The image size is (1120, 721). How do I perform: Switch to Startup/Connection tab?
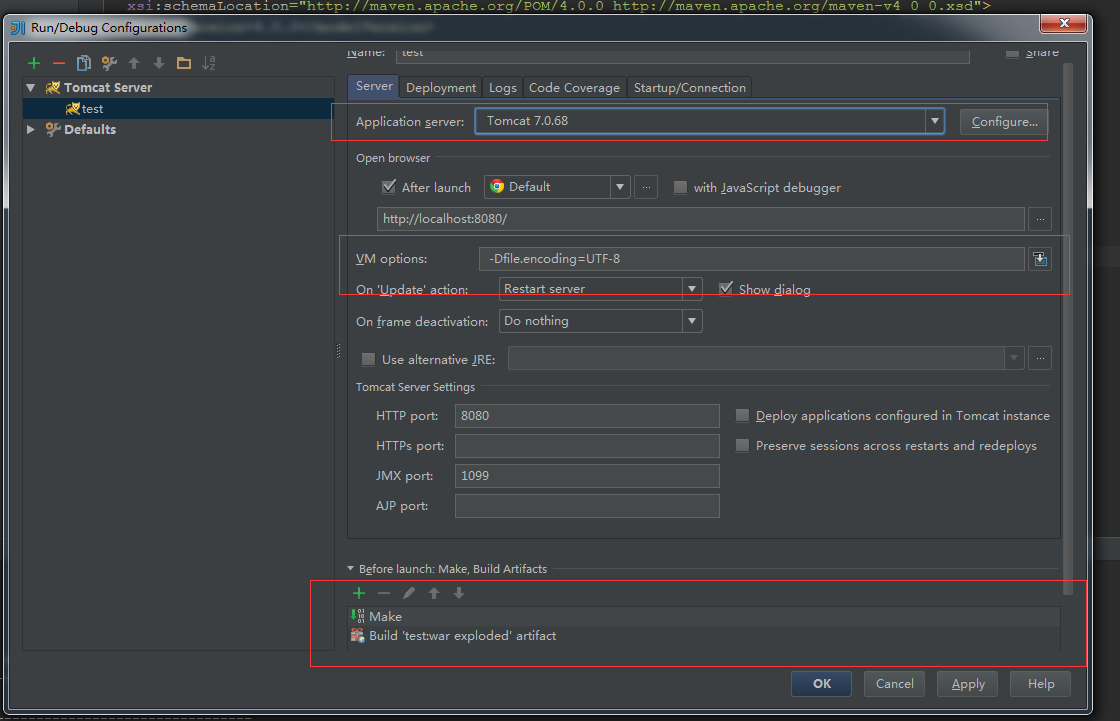690,87
